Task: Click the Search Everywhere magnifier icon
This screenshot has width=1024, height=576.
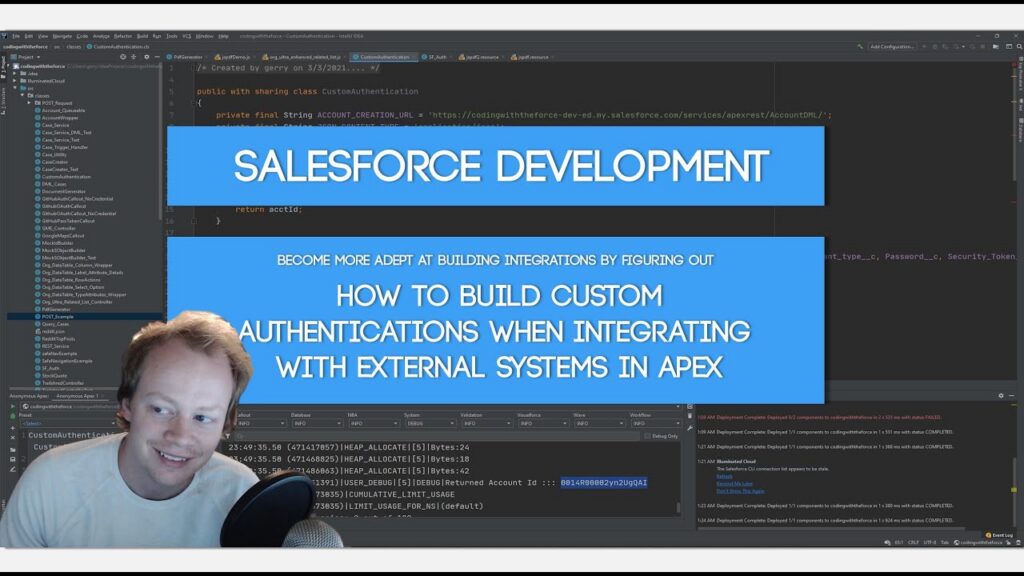Action: click(1019, 47)
